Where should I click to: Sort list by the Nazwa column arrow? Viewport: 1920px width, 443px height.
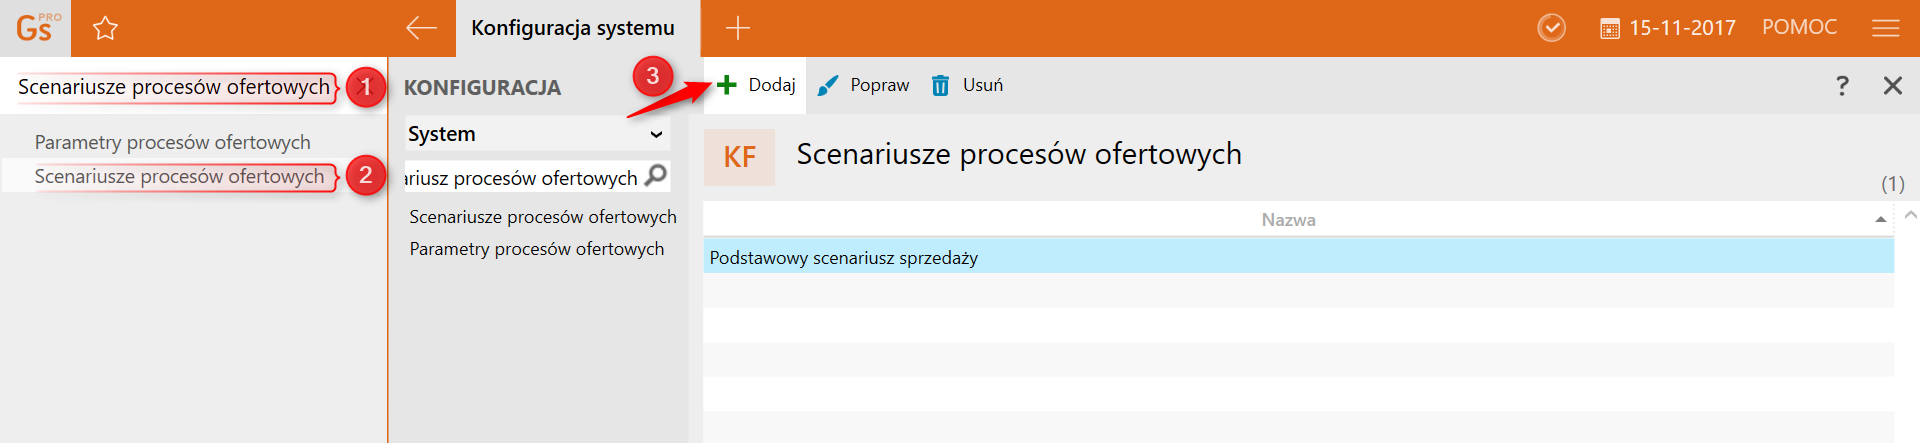point(1880,219)
